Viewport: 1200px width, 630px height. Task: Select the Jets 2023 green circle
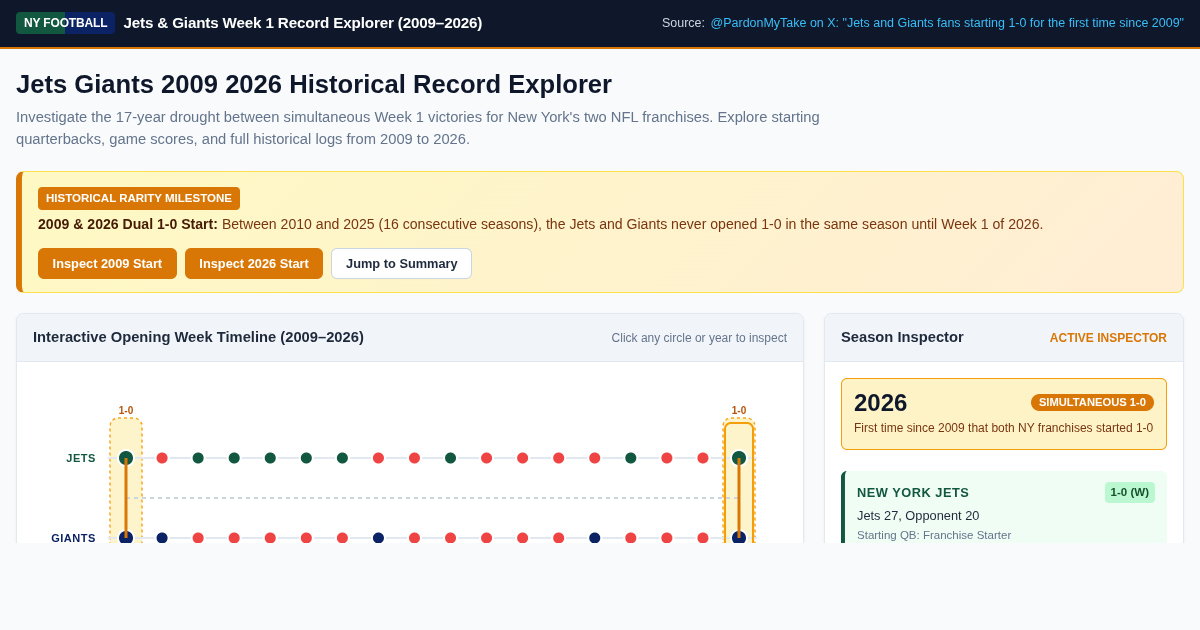pyautogui.click(x=630, y=458)
